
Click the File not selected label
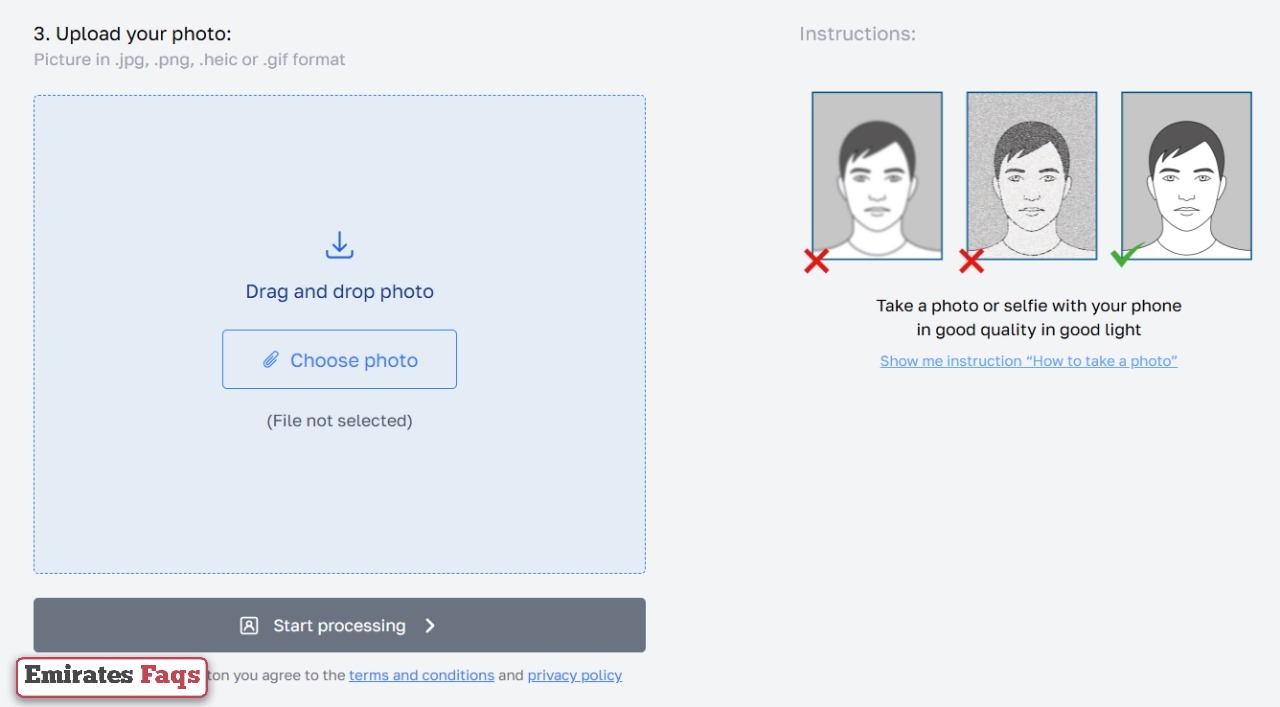coord(339,420)
